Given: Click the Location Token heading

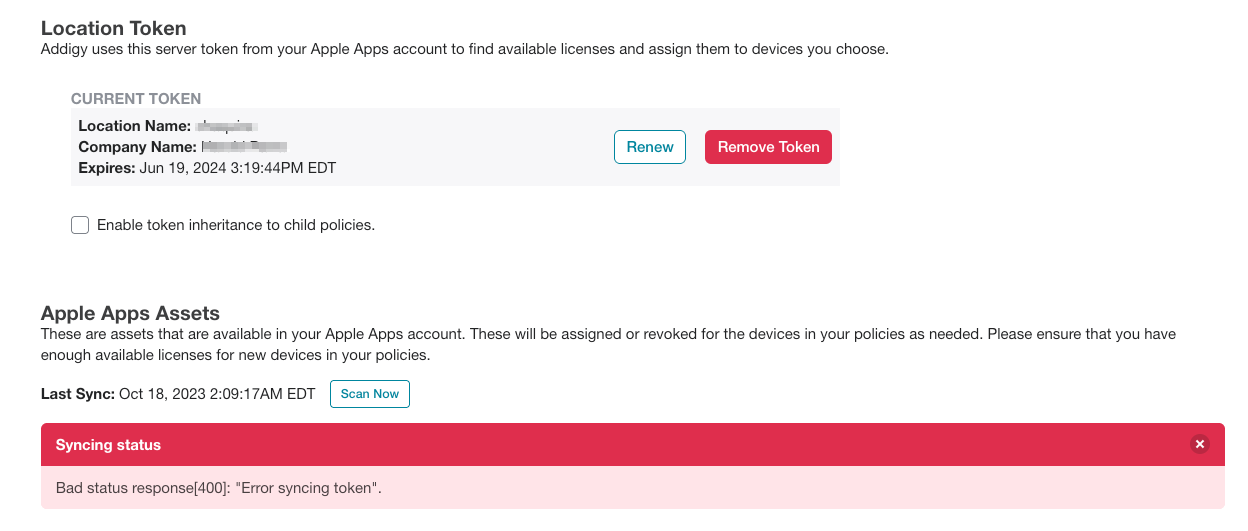Looking at the screenshot, I should click(x=114, y=29).
